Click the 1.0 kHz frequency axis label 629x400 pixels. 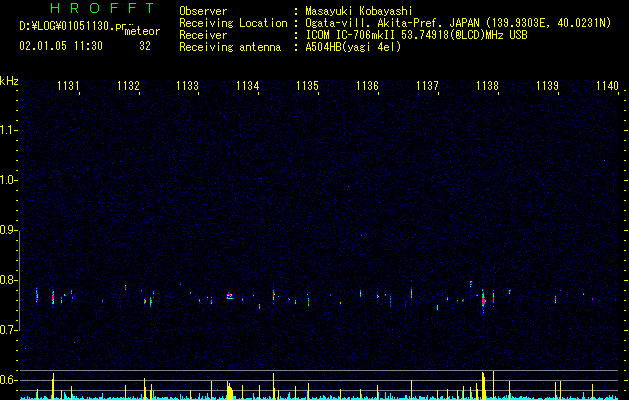8,180
